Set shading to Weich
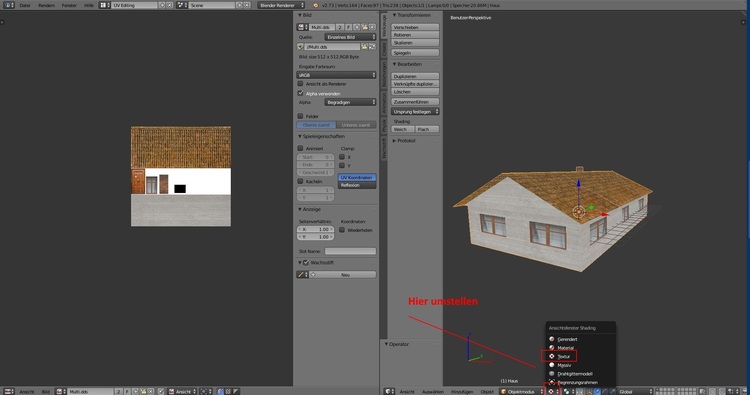 tap(403, 129)
